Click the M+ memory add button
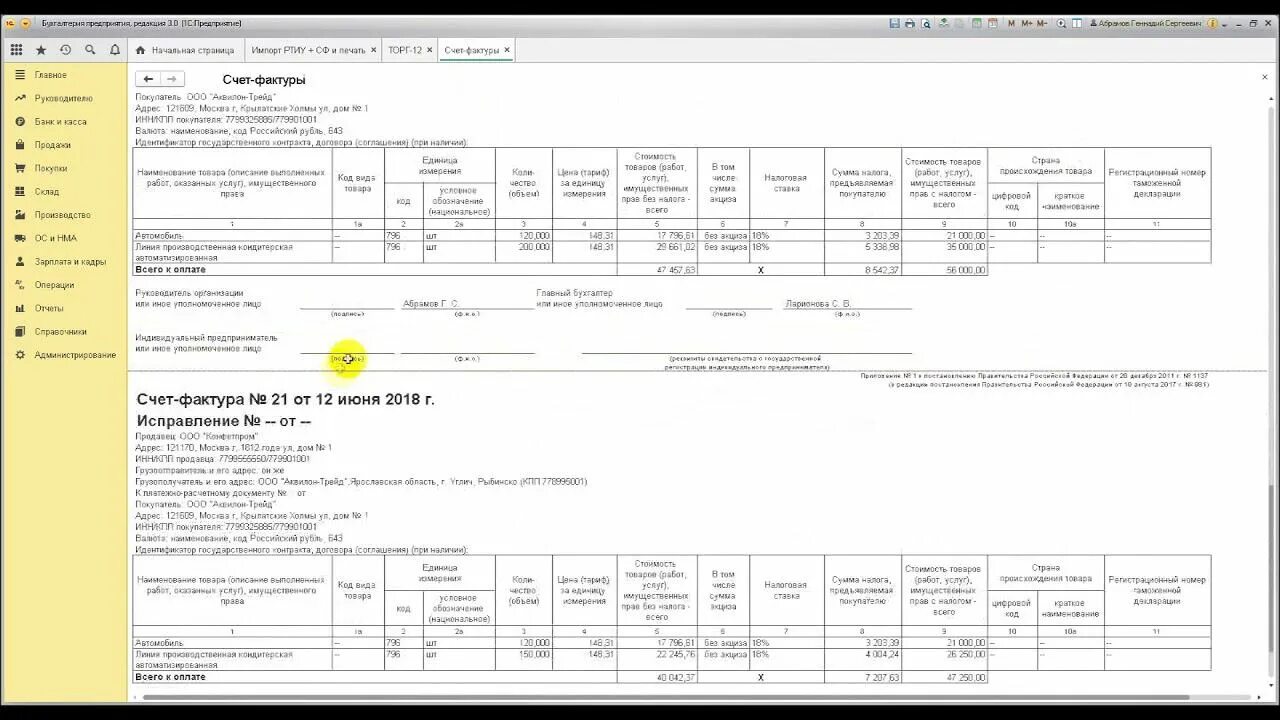Viewport: 1280px width, 720px height. (1026, 23)
